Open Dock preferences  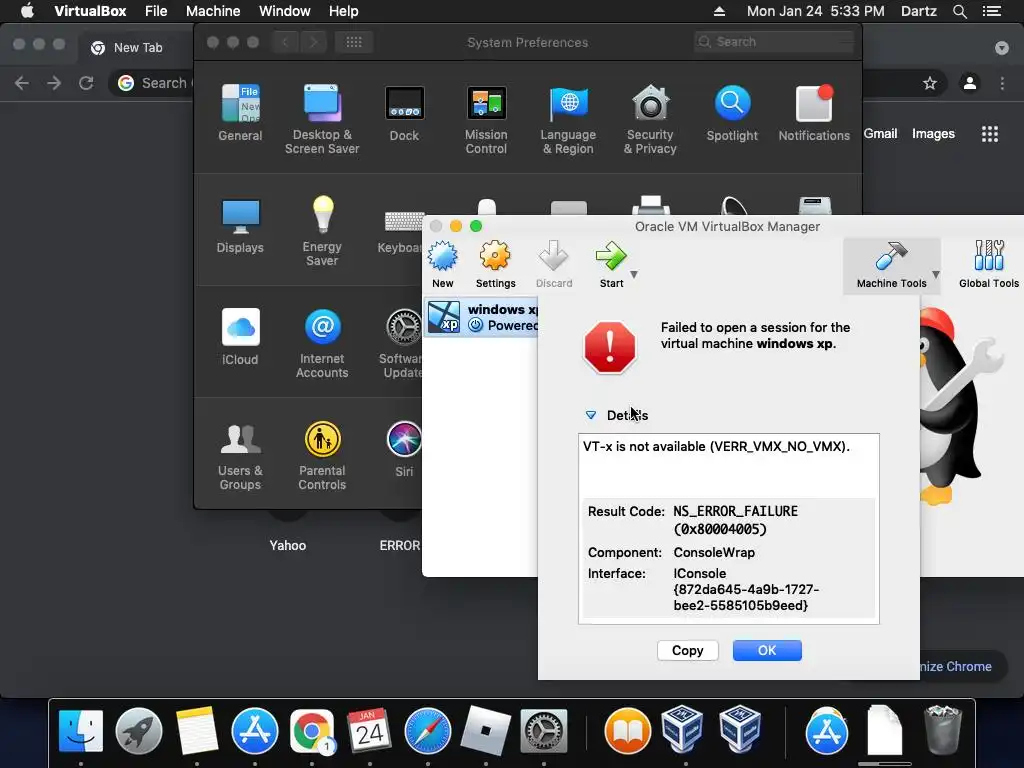click(x=404, y=114)
